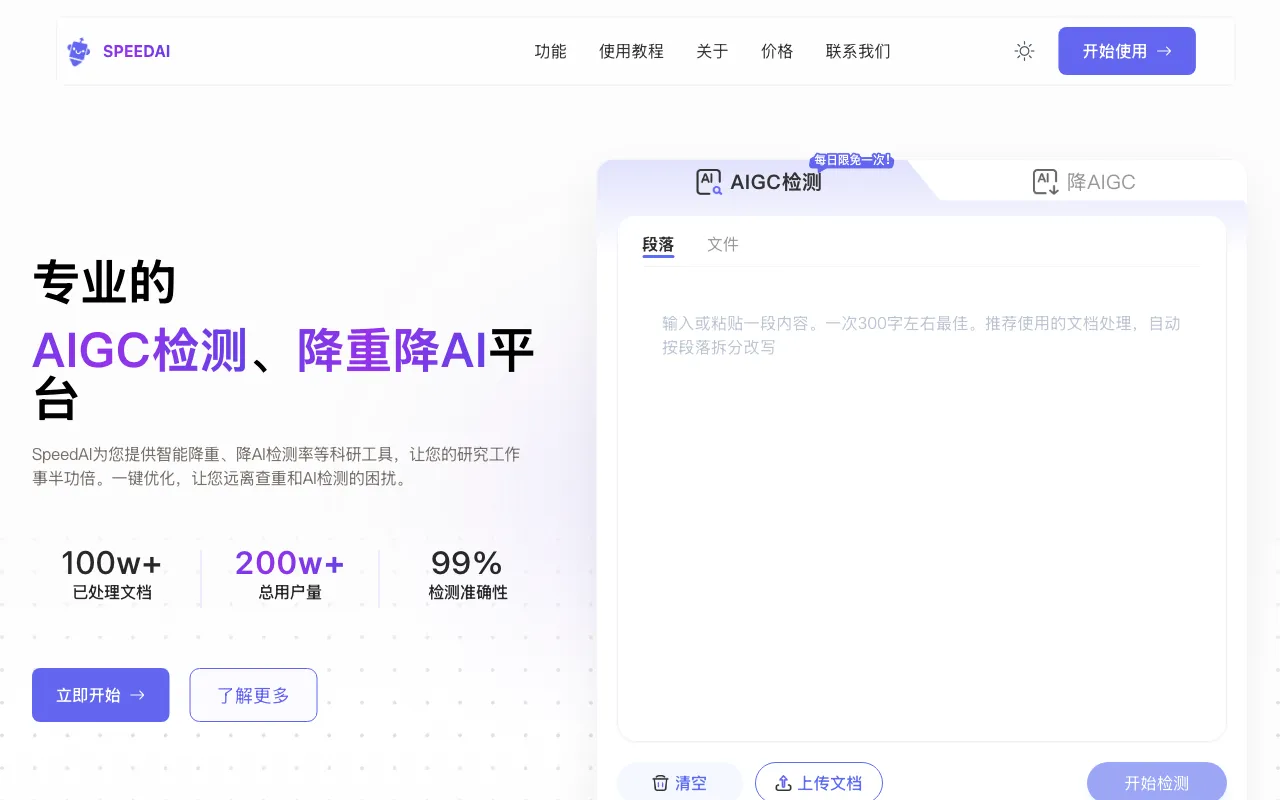
Task: Switch to the AIGC检测 tab
Action: tap(759, 182)
